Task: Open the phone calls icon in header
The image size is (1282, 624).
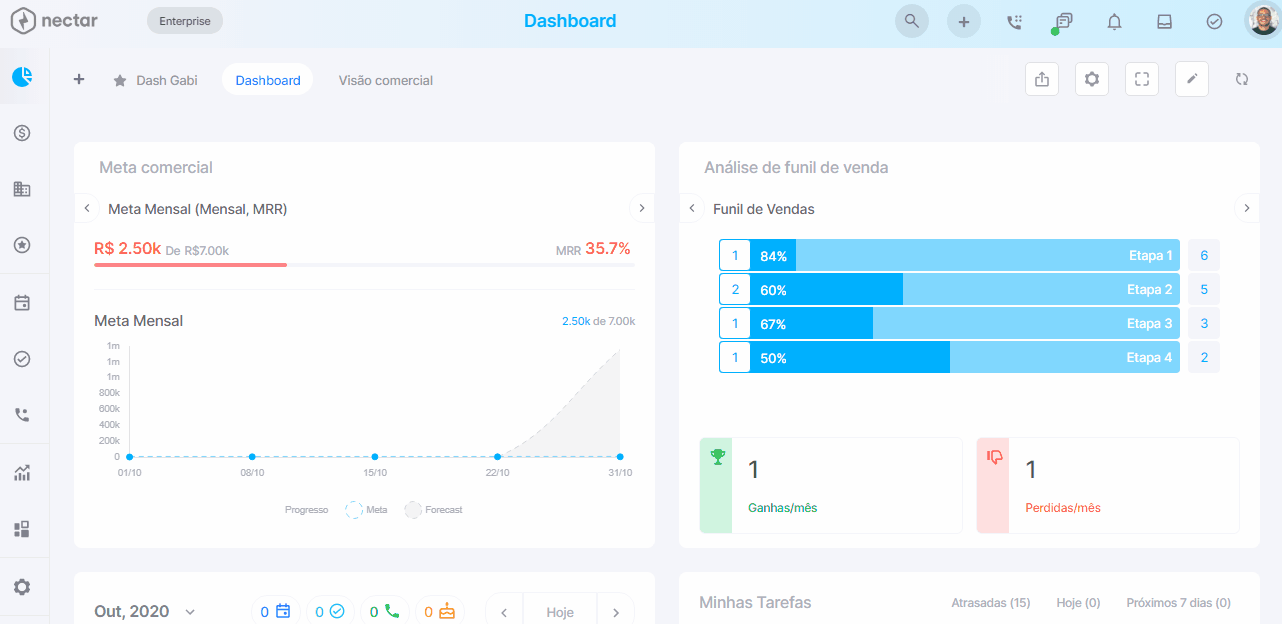Action: click(x=1014, y=21)
